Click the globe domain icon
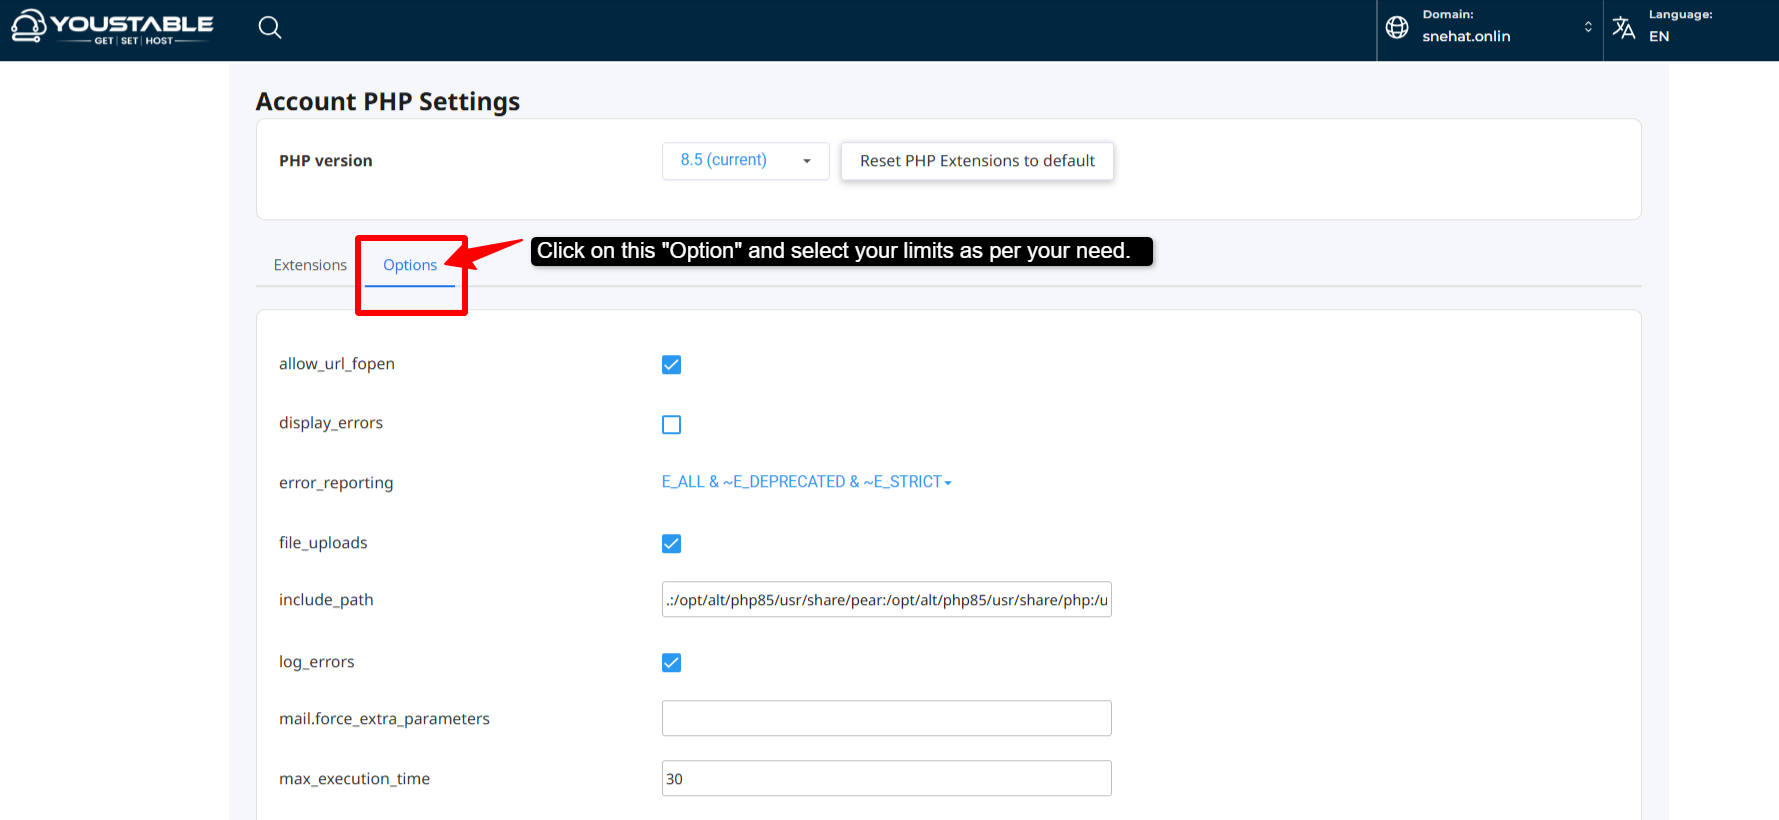Screen dimensions: 1779x820 [1397, 27]
